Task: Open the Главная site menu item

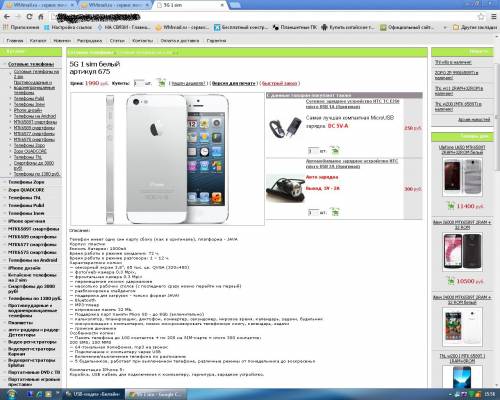Action: coord(15,41)
